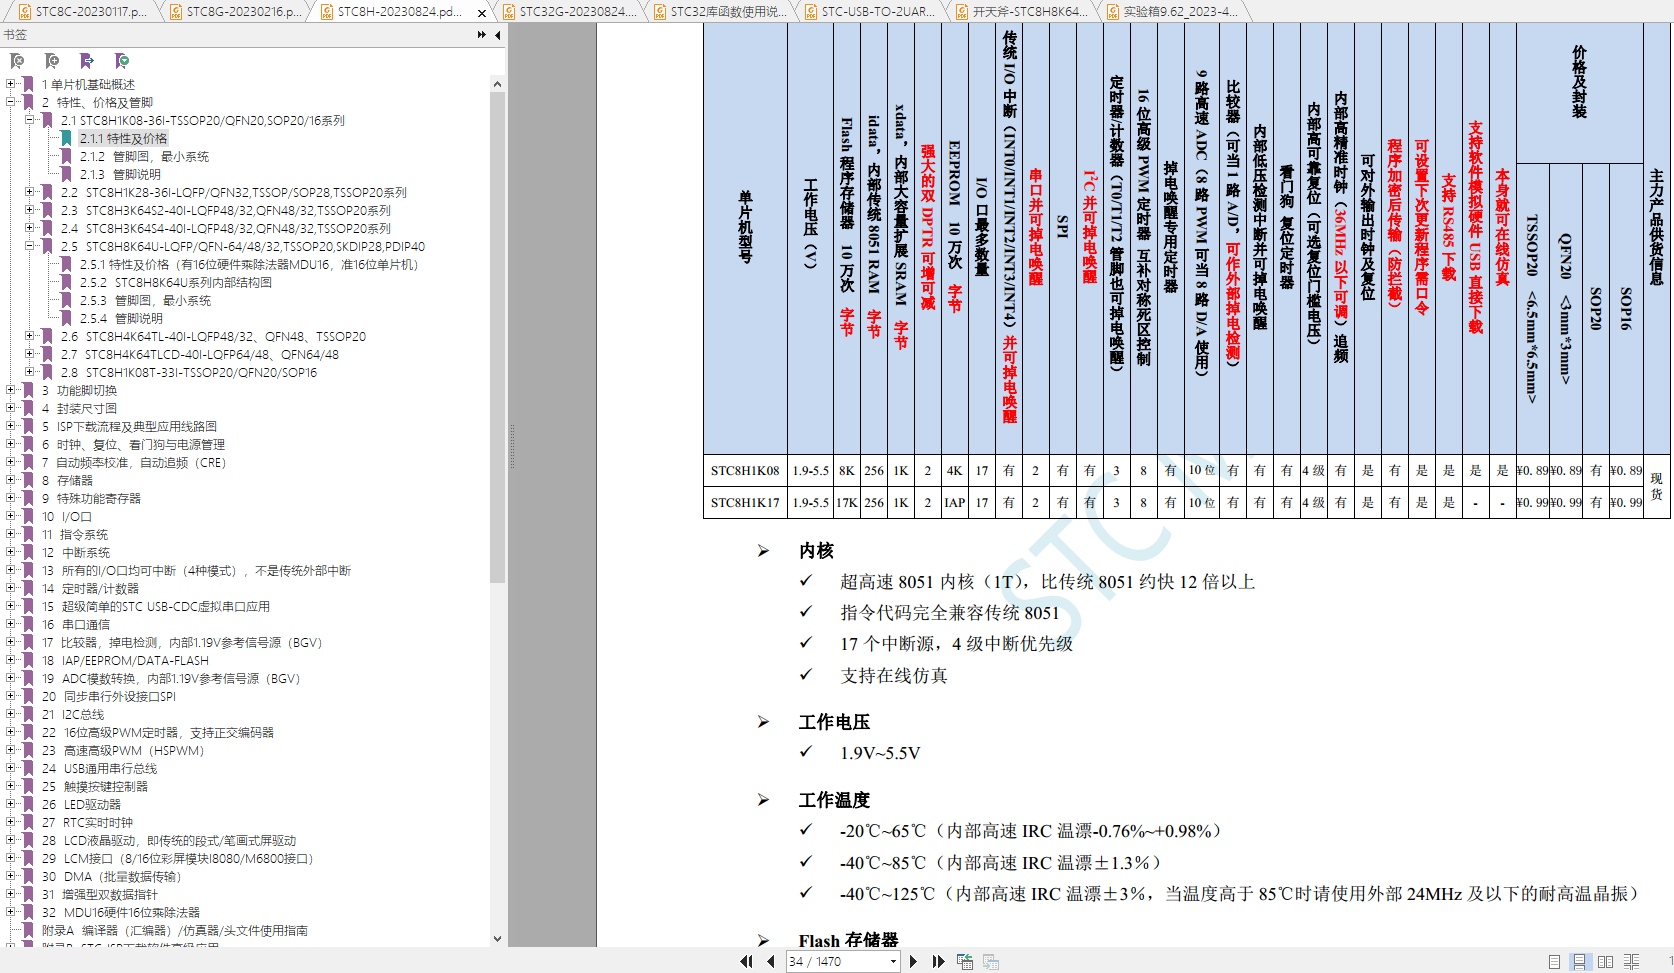The width and height of the screenshot is (1674, 973).
Task: Switch to two-page facing view
Action: 1605,961
